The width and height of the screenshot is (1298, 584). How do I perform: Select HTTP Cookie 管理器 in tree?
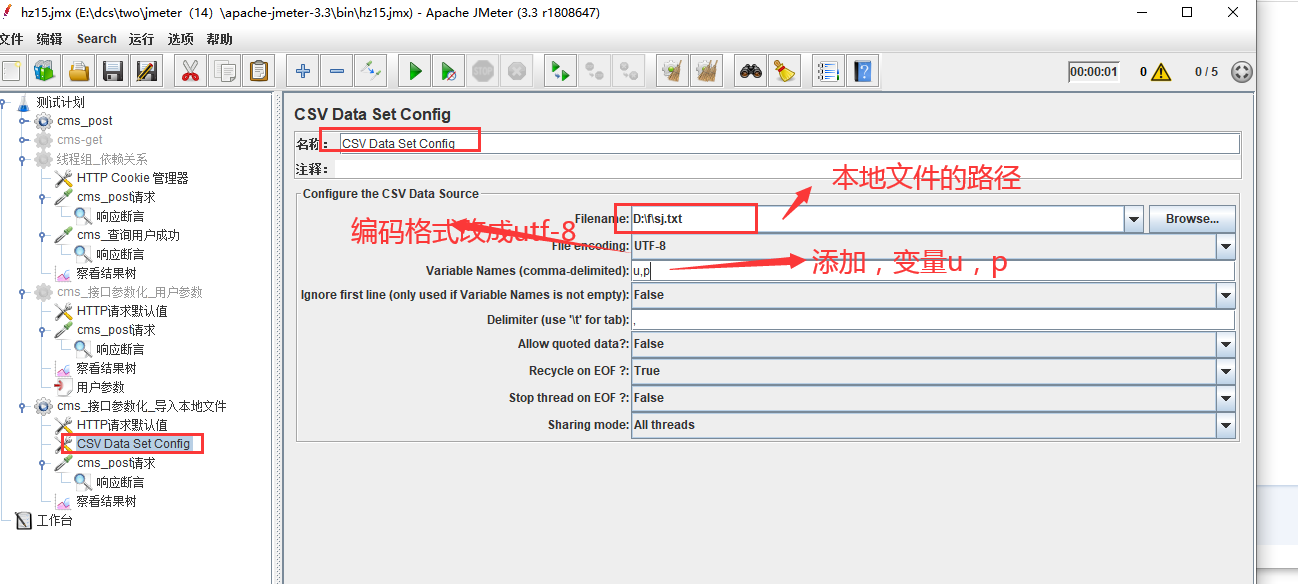(x=132, y=178)
